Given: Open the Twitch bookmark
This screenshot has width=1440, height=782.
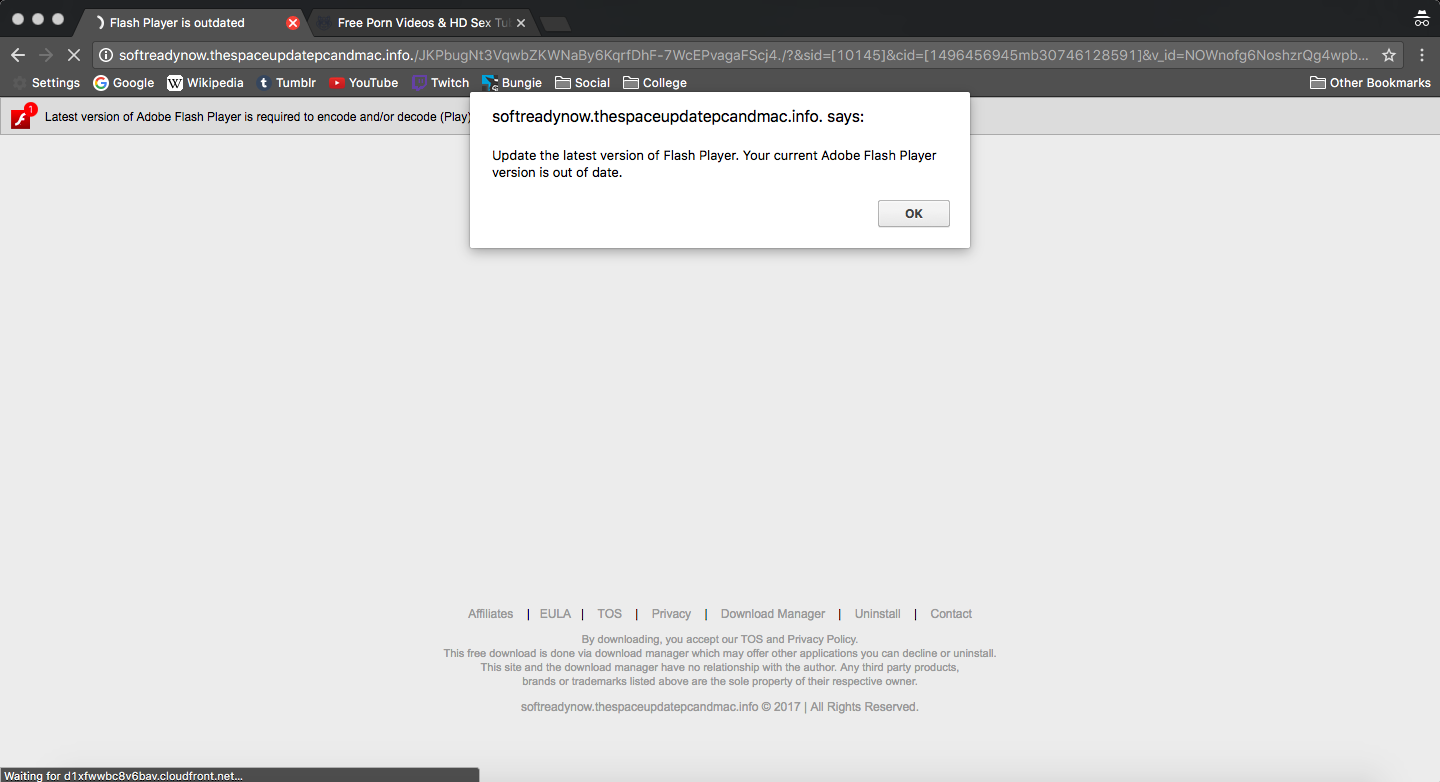Looking at the screenshot, I should click(440, 83).
